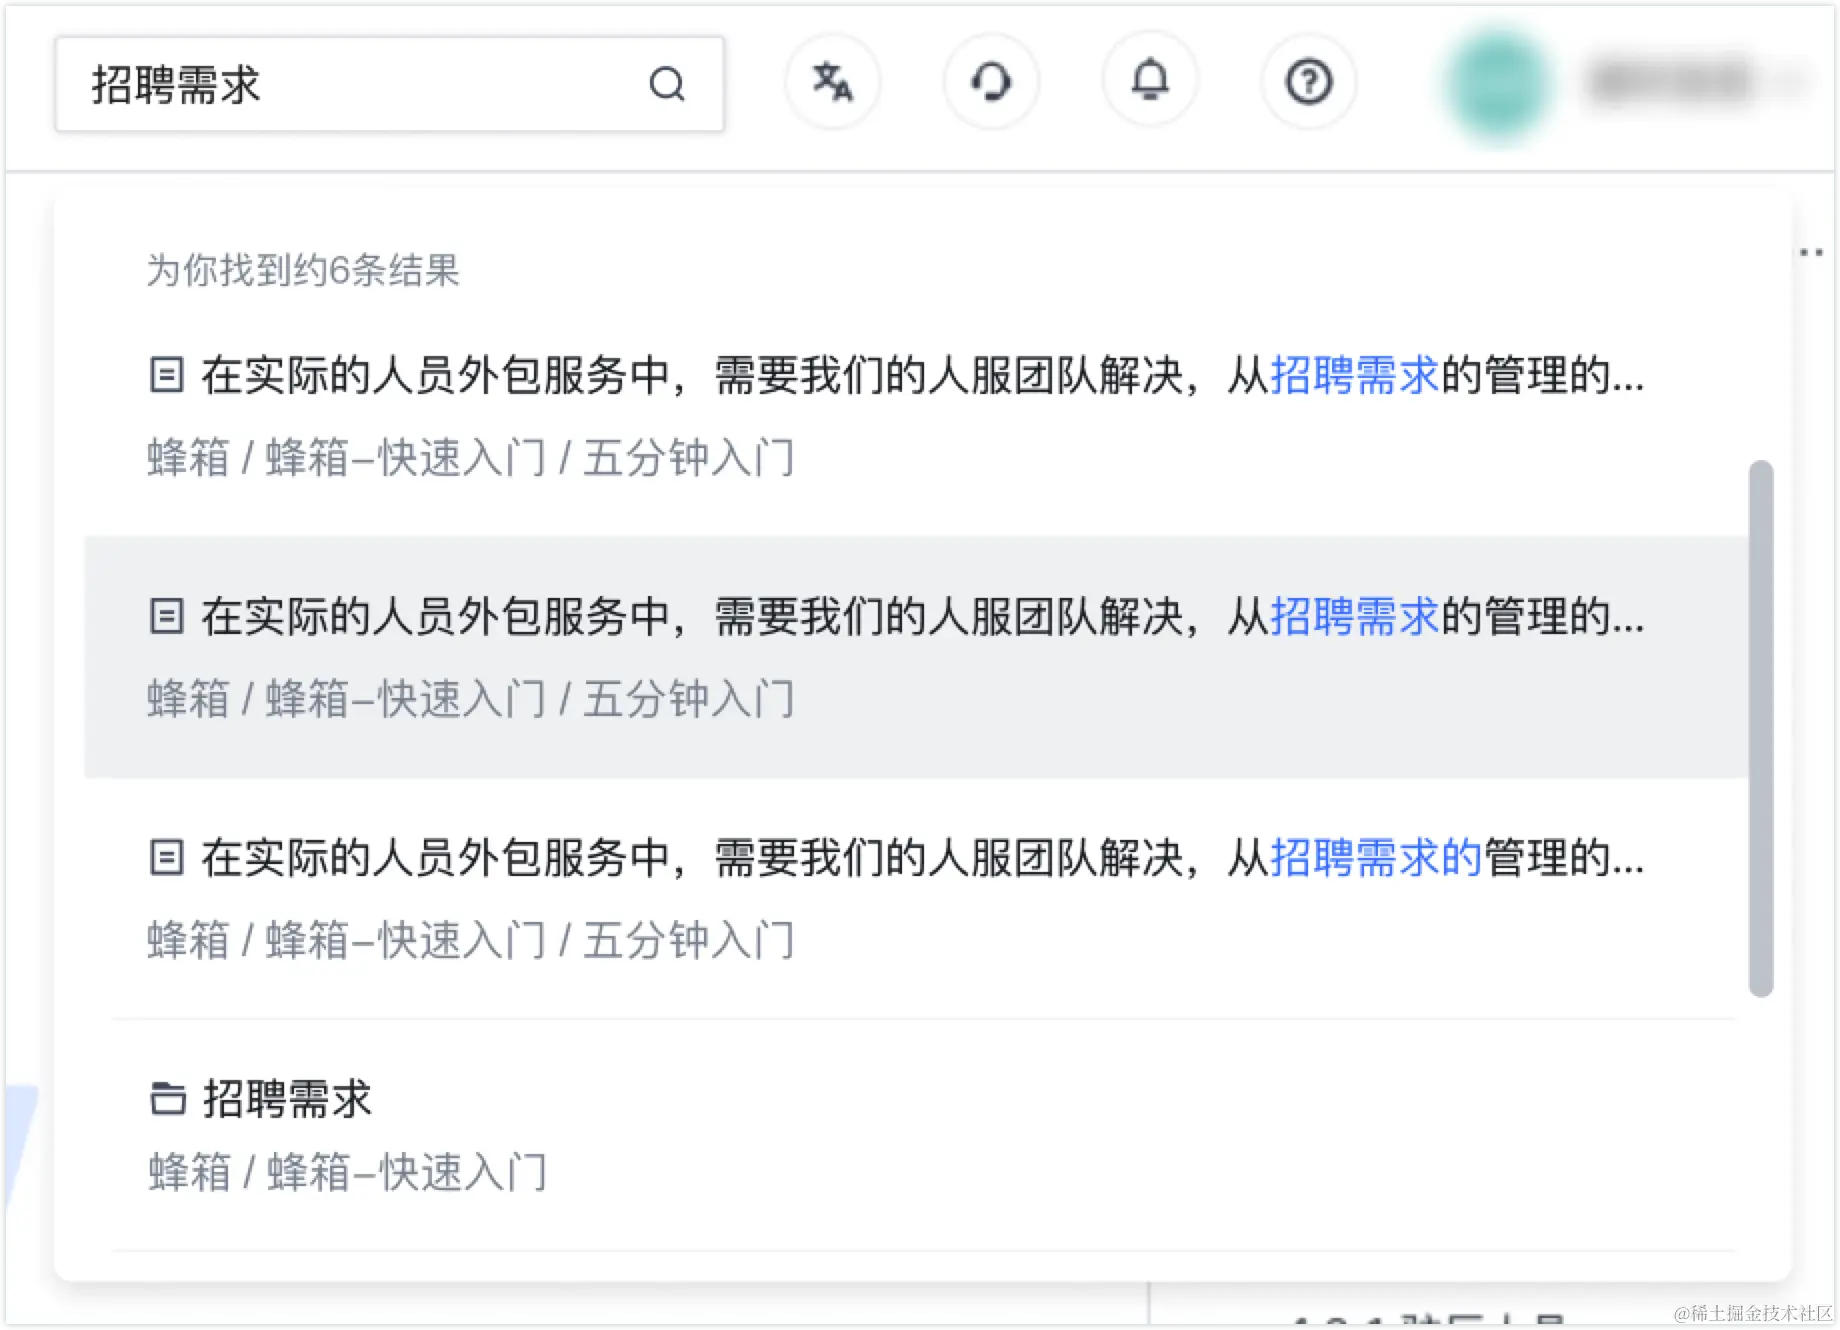Image resolution: width=1840 pixels, height=1330 pixels.
Task: Click breadcrumb 蜂箱 / 蜂箱–快速入门 / 五分钟入门 under third result
Action: pos(470,940)
